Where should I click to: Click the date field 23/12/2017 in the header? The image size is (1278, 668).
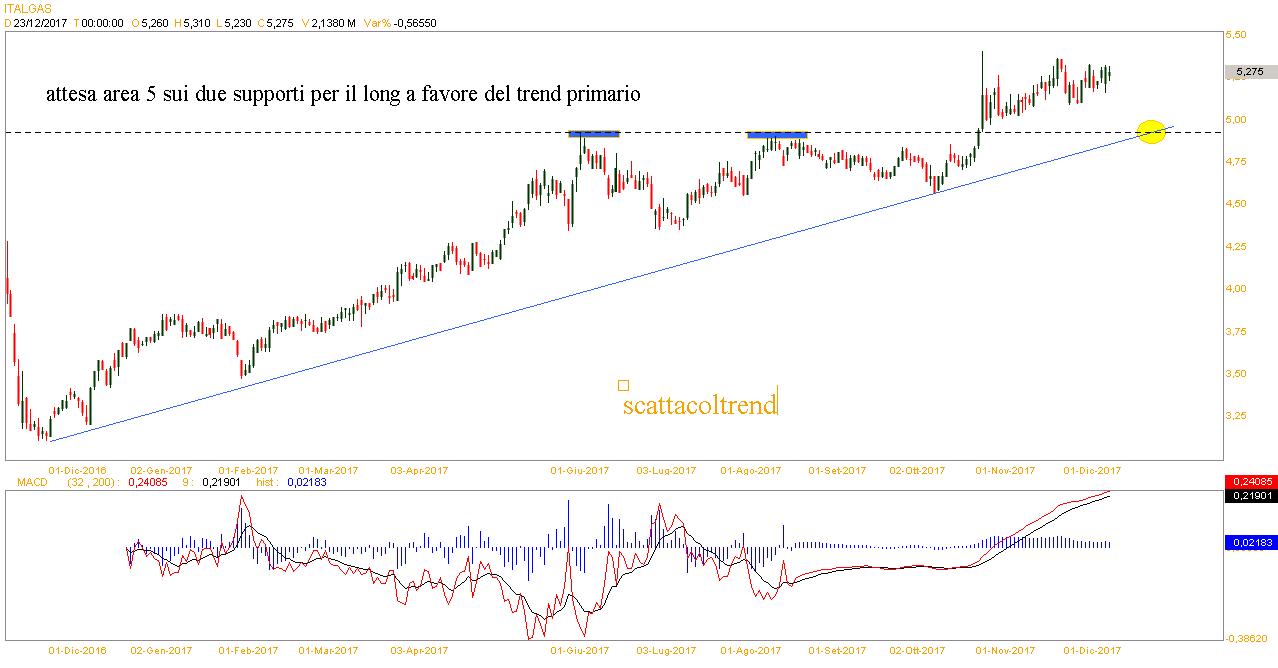(x=40, y=22)
